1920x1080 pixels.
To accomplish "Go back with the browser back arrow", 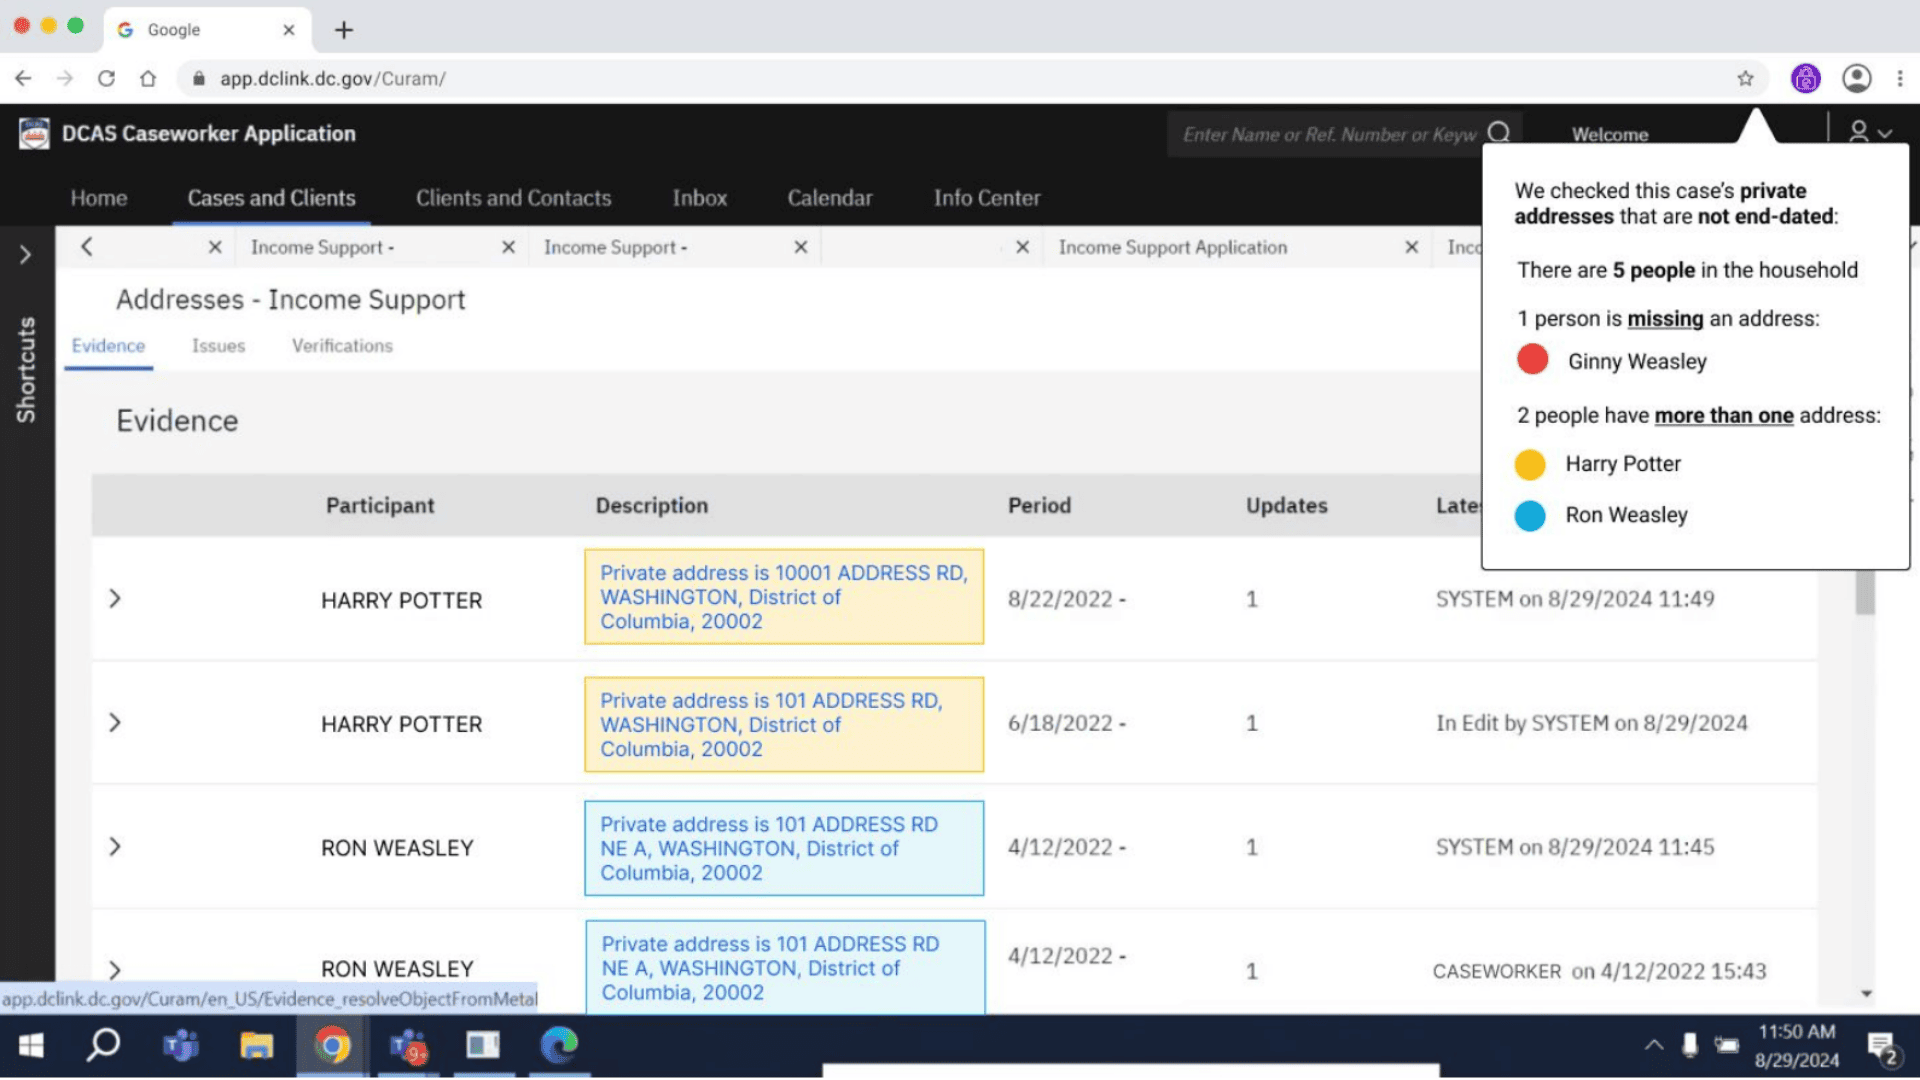I will click(23, 78).
